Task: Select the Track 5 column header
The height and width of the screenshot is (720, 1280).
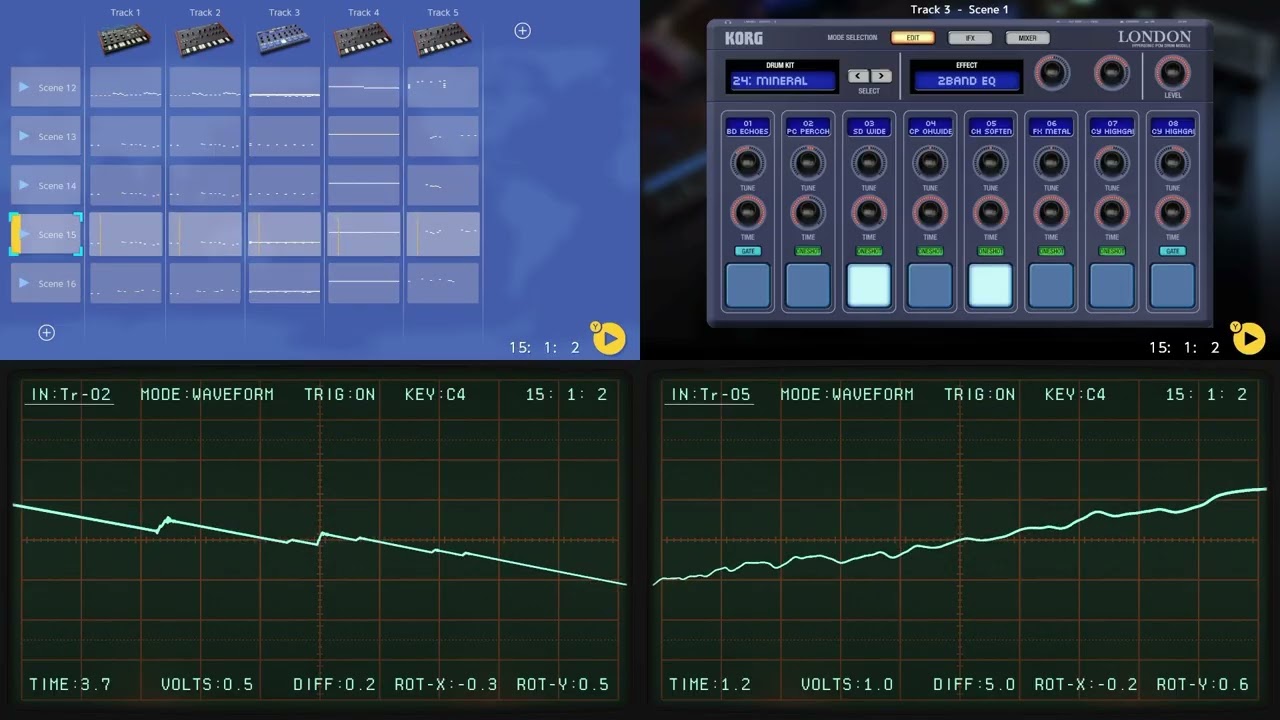Action: pos(443,13)
